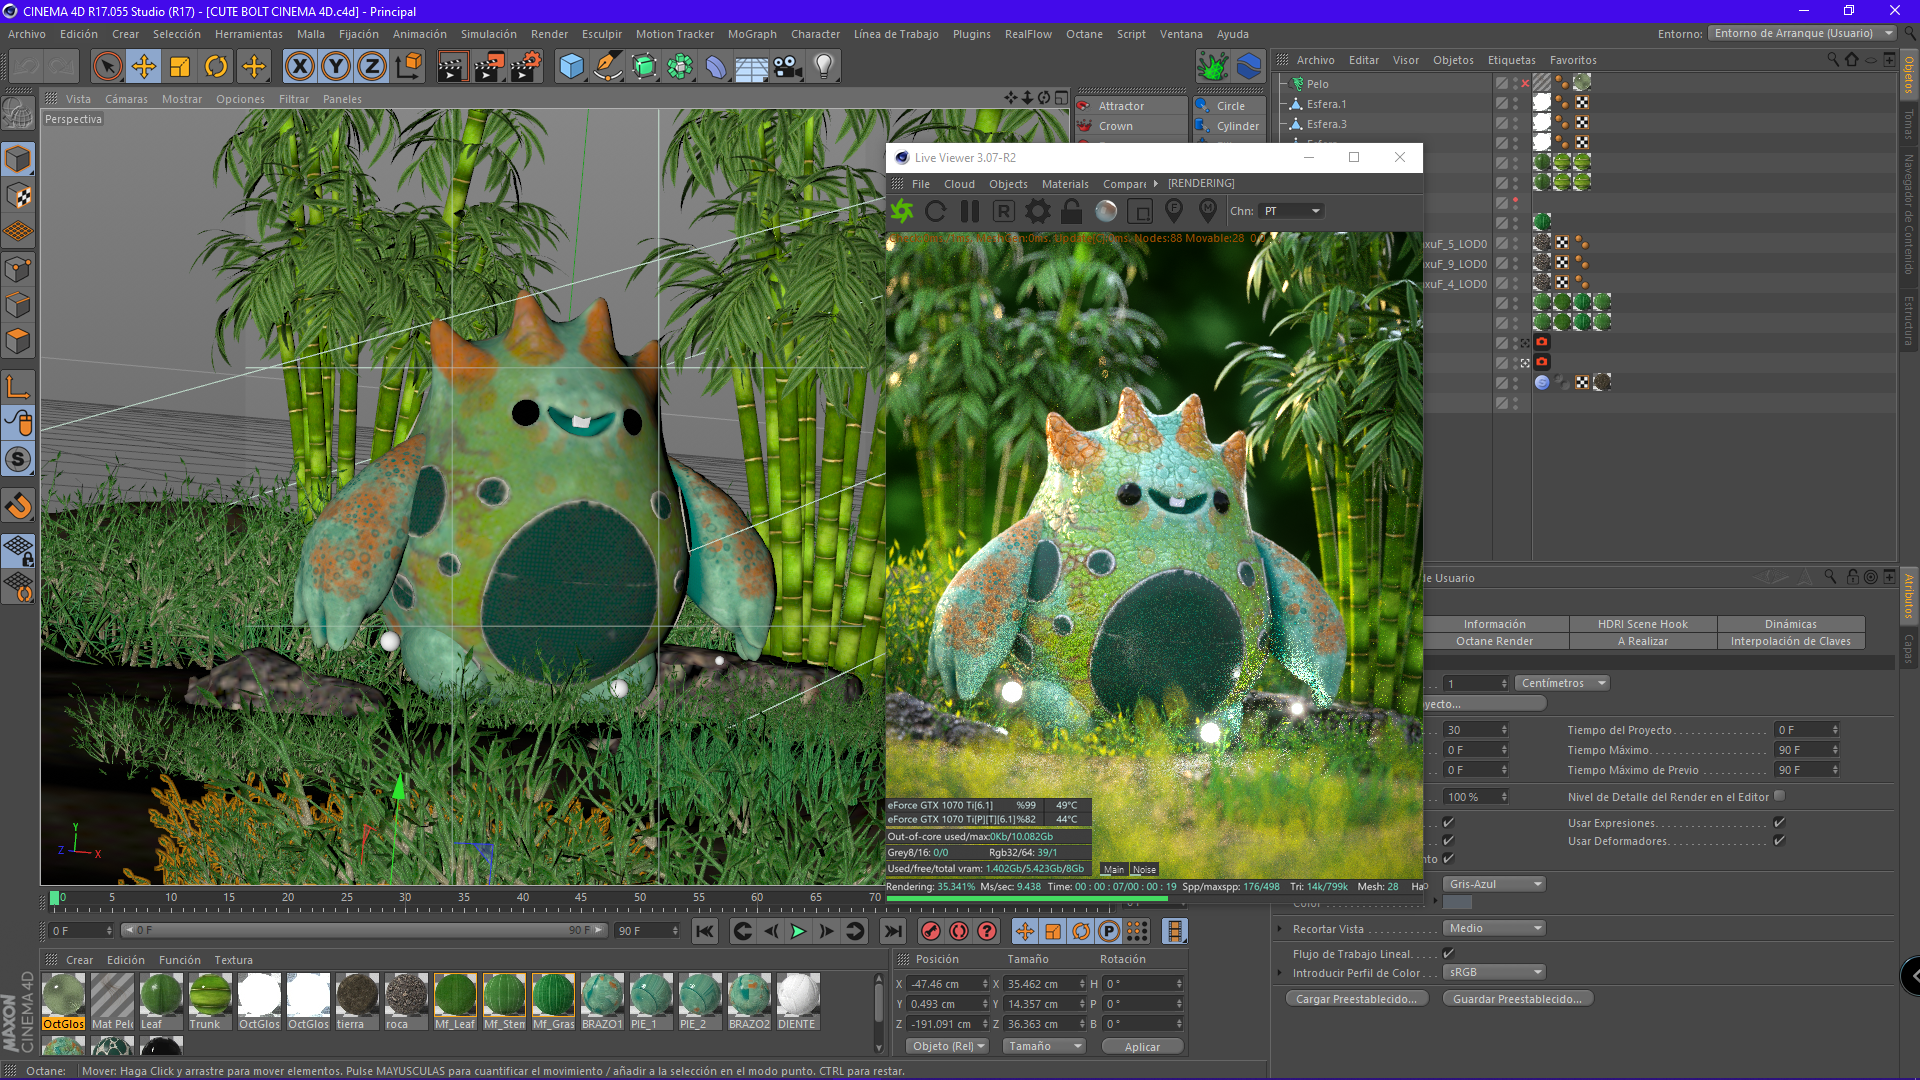
Task: Toggle editor visibility of Pelo object
Action: click(1516, 80)
